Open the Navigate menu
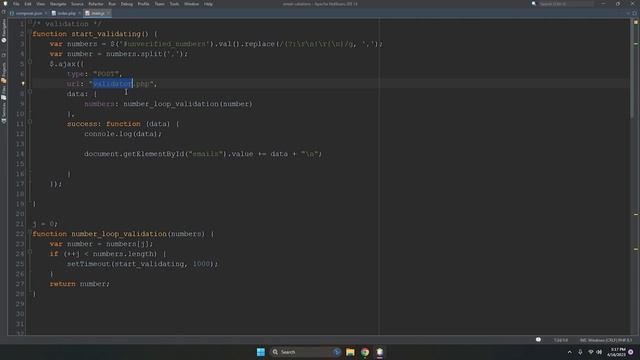 (58, 4)
